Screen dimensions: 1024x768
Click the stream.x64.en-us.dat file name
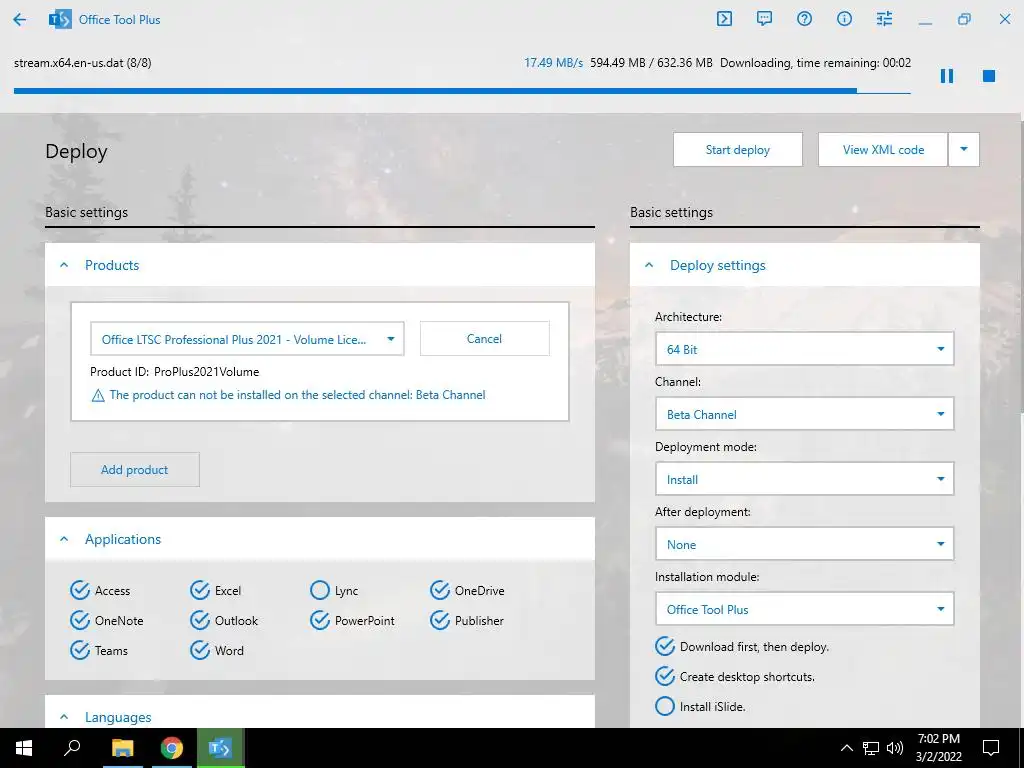pyautogui.click(x=83, y=63)
